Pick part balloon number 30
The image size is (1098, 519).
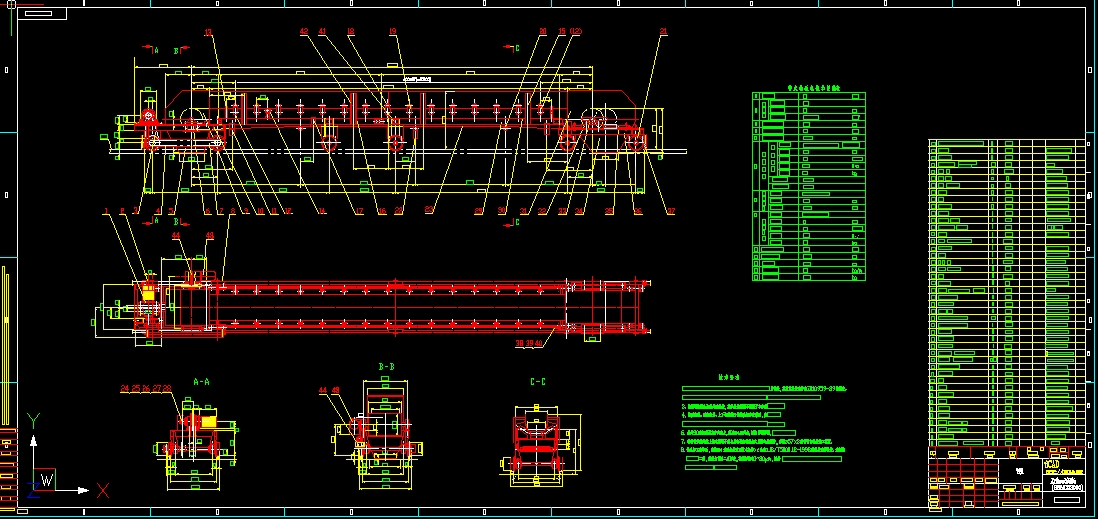click(x=502, y=212)
